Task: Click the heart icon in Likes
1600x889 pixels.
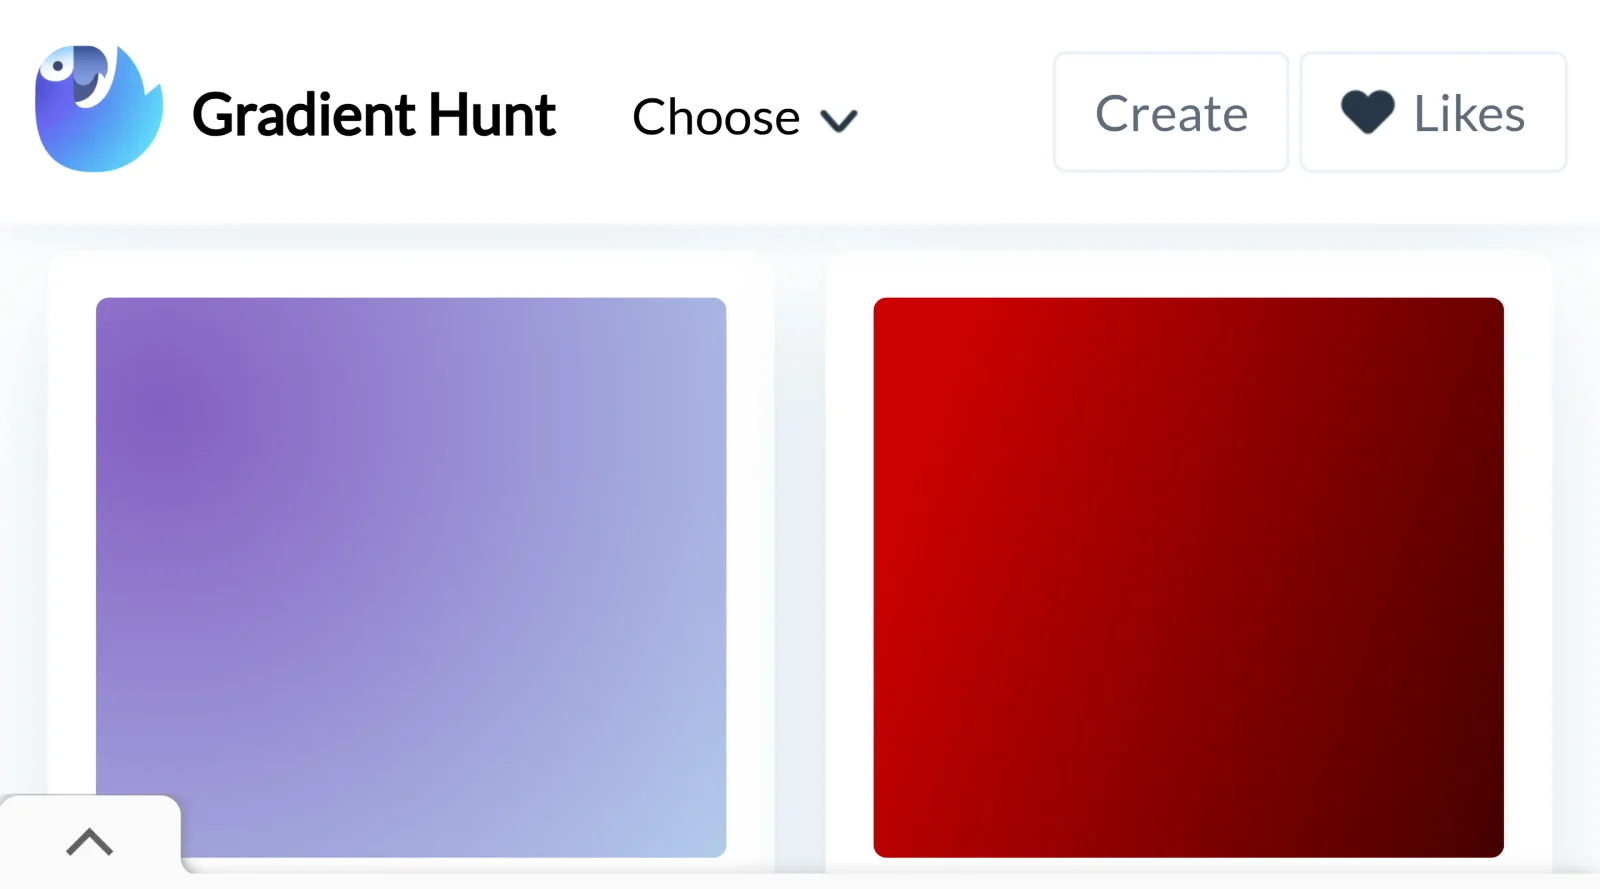Action: [x=1367, y=112]
